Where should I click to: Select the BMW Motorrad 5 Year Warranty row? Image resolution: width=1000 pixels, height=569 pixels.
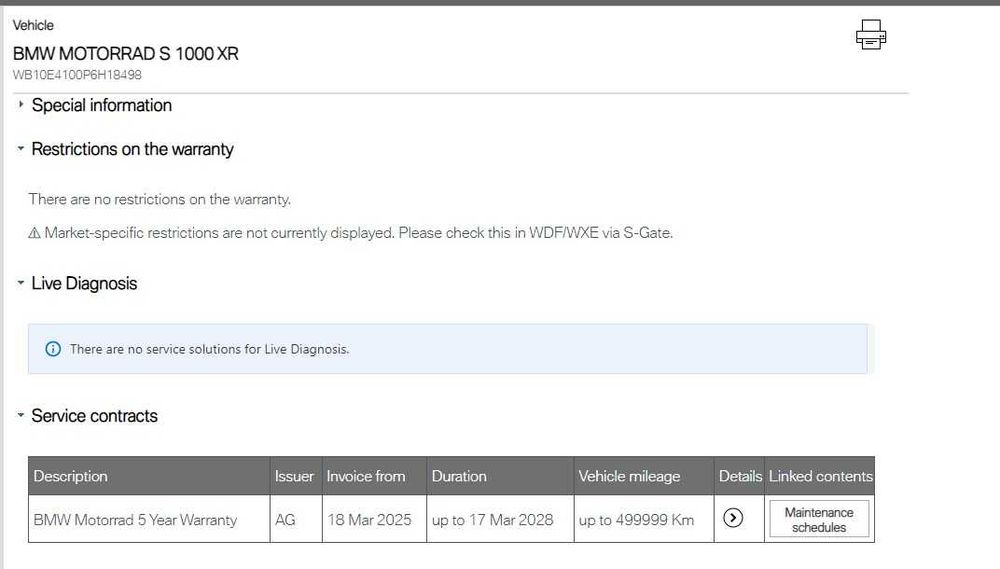[x=135, y=520]
